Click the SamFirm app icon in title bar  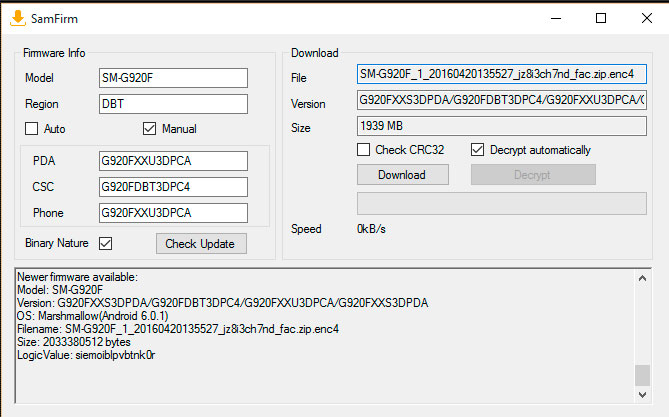tap(17, 18)
